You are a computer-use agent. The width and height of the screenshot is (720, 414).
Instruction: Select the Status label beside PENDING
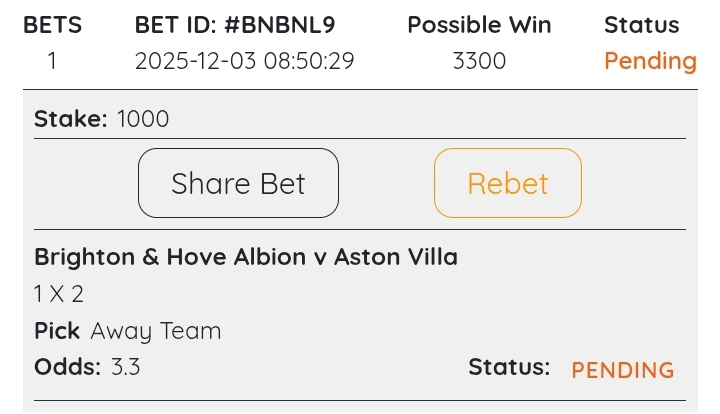pos(509,367)
